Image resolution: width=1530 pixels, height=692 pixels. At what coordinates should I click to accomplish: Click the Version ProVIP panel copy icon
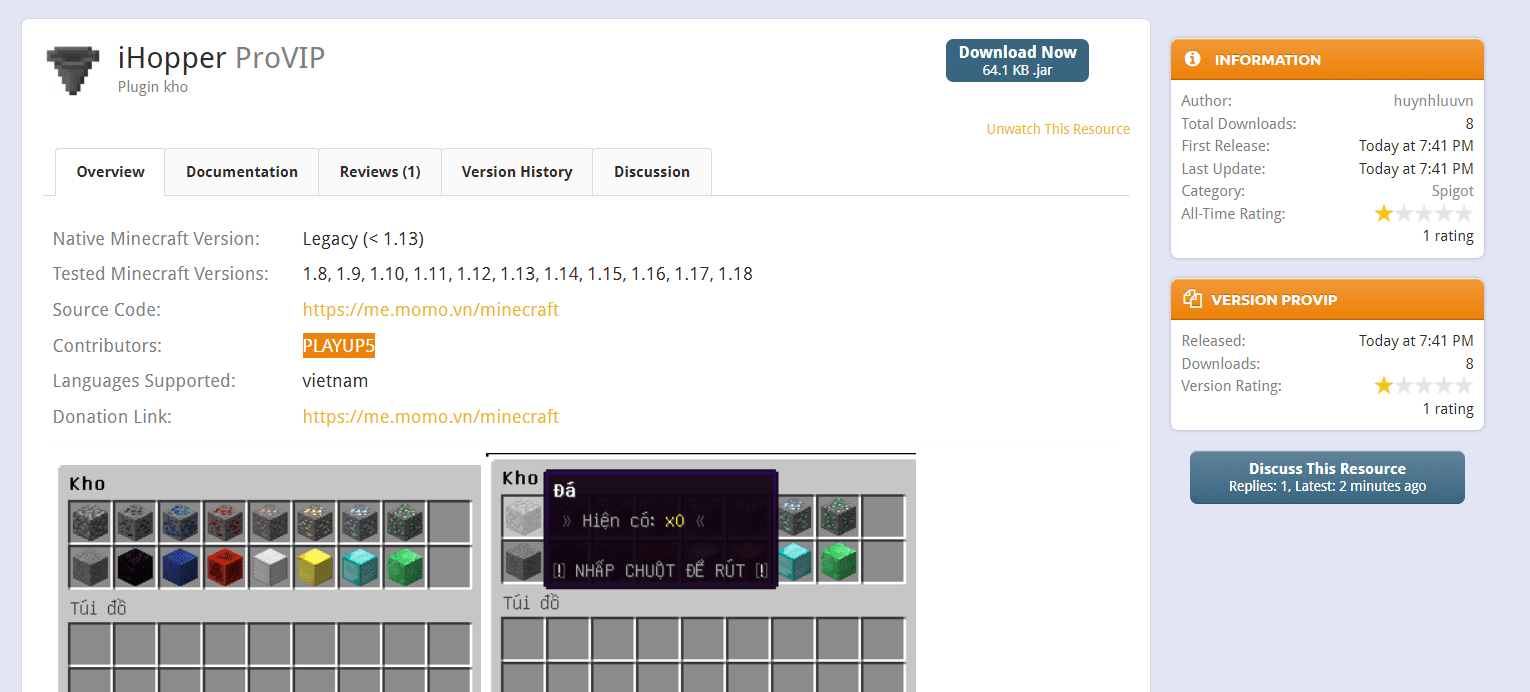pyautogui.click(x=1192, y=299)
